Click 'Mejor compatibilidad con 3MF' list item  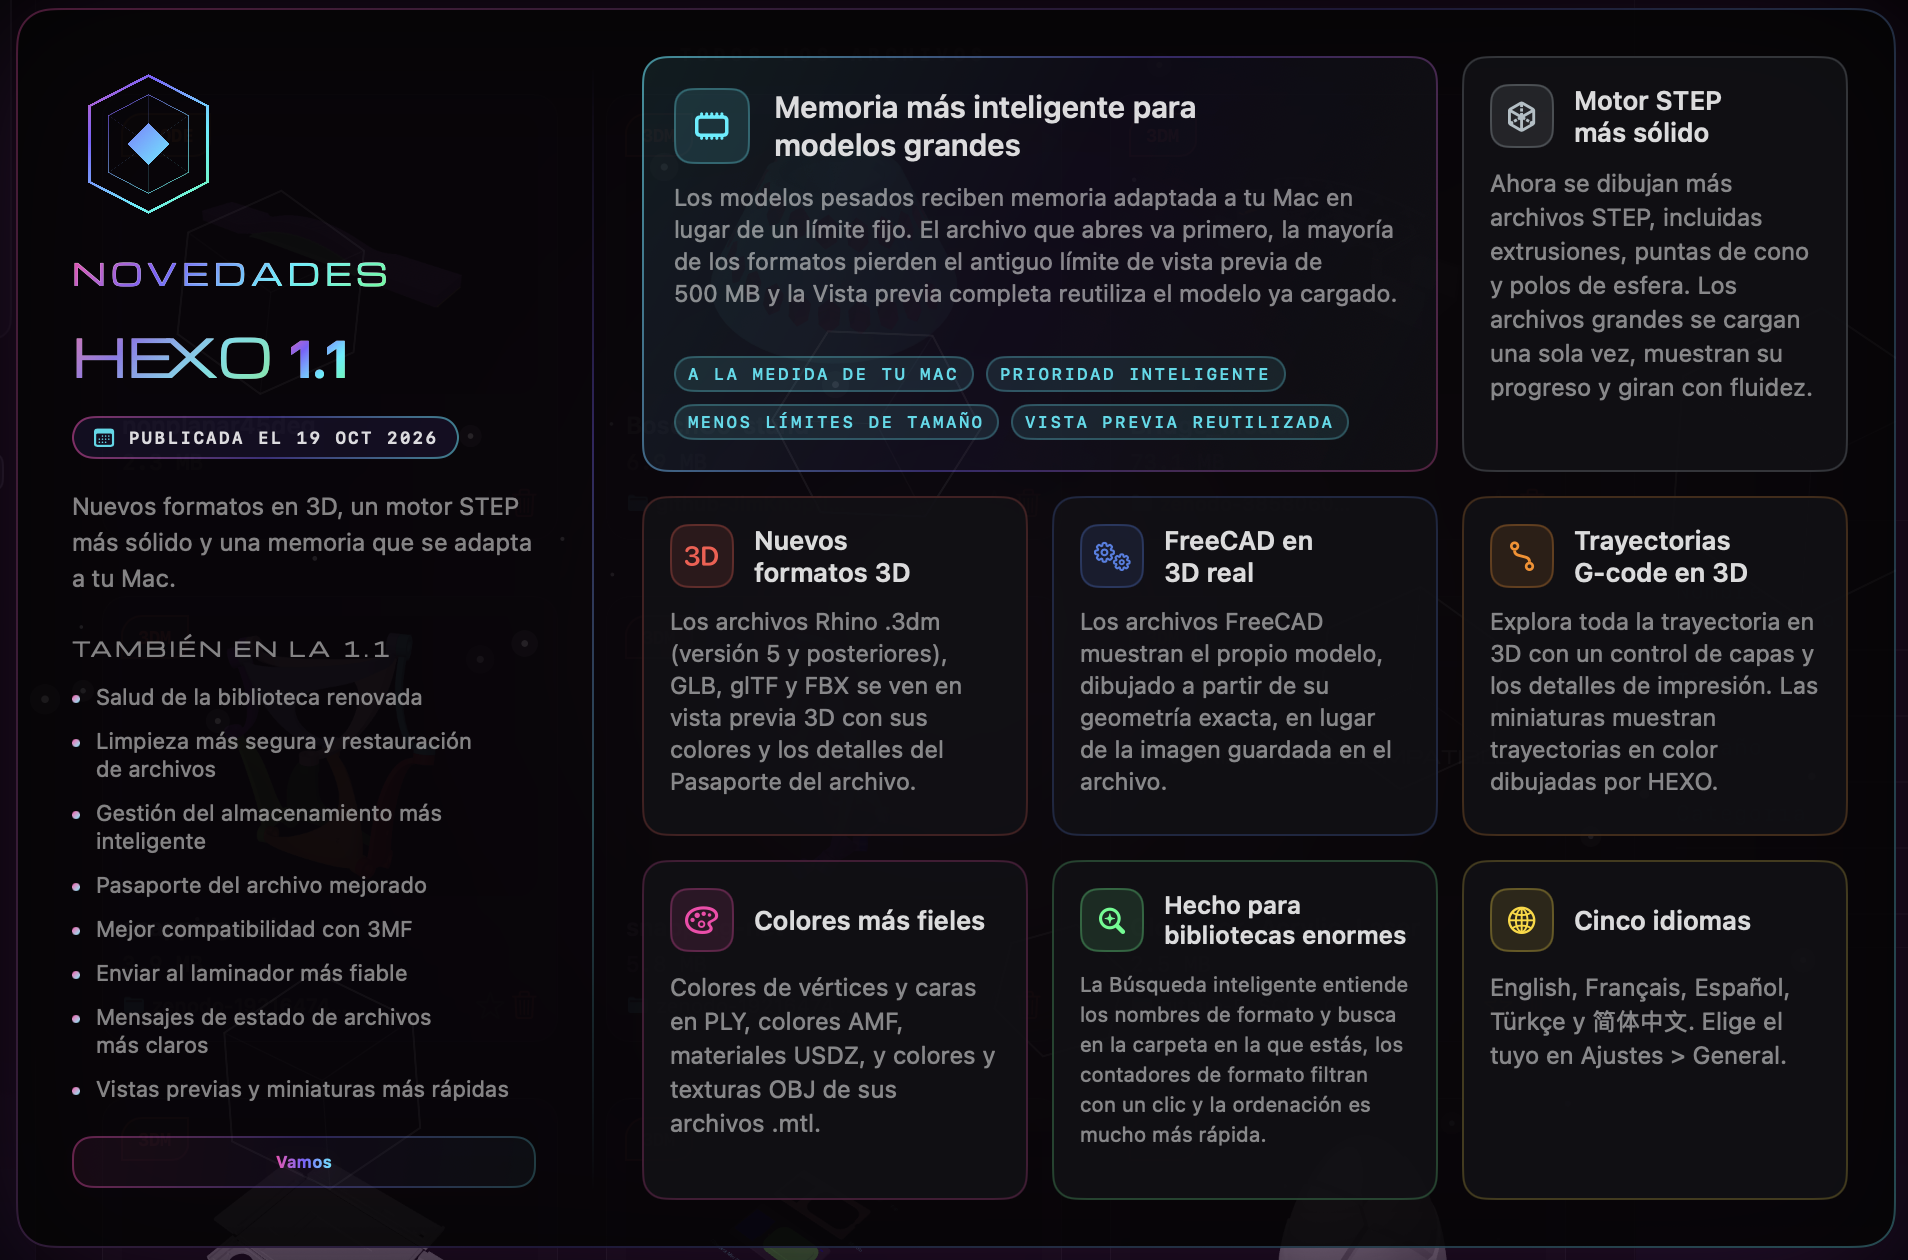254,929
